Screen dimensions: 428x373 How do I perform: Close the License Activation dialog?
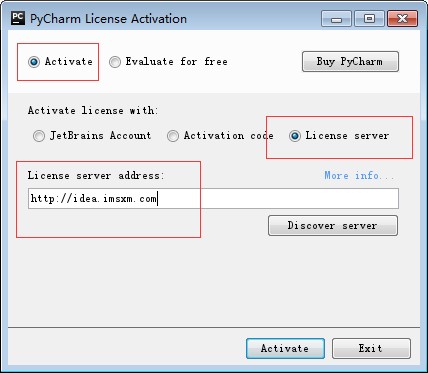402,19
